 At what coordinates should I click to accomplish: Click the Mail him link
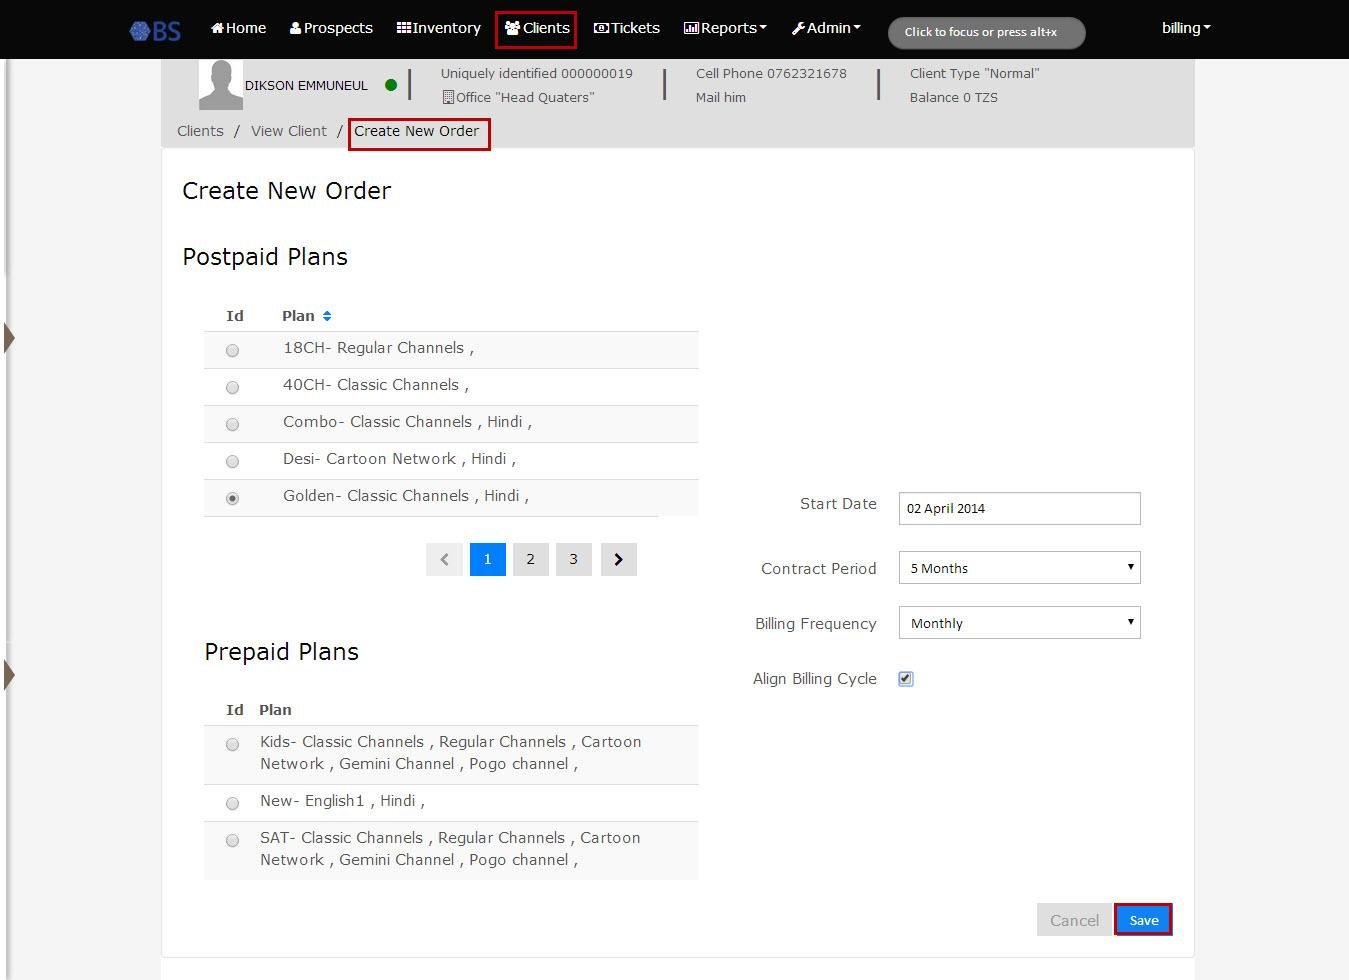pyautogui.click(x=720, y=97)
